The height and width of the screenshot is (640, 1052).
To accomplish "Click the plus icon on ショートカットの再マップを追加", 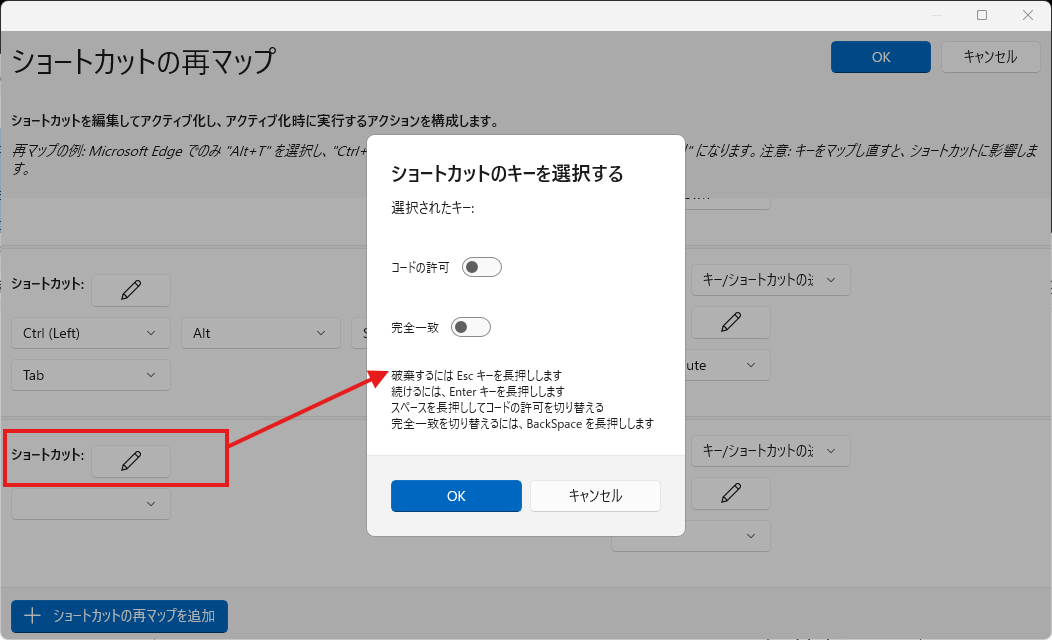I will [32, 616].
